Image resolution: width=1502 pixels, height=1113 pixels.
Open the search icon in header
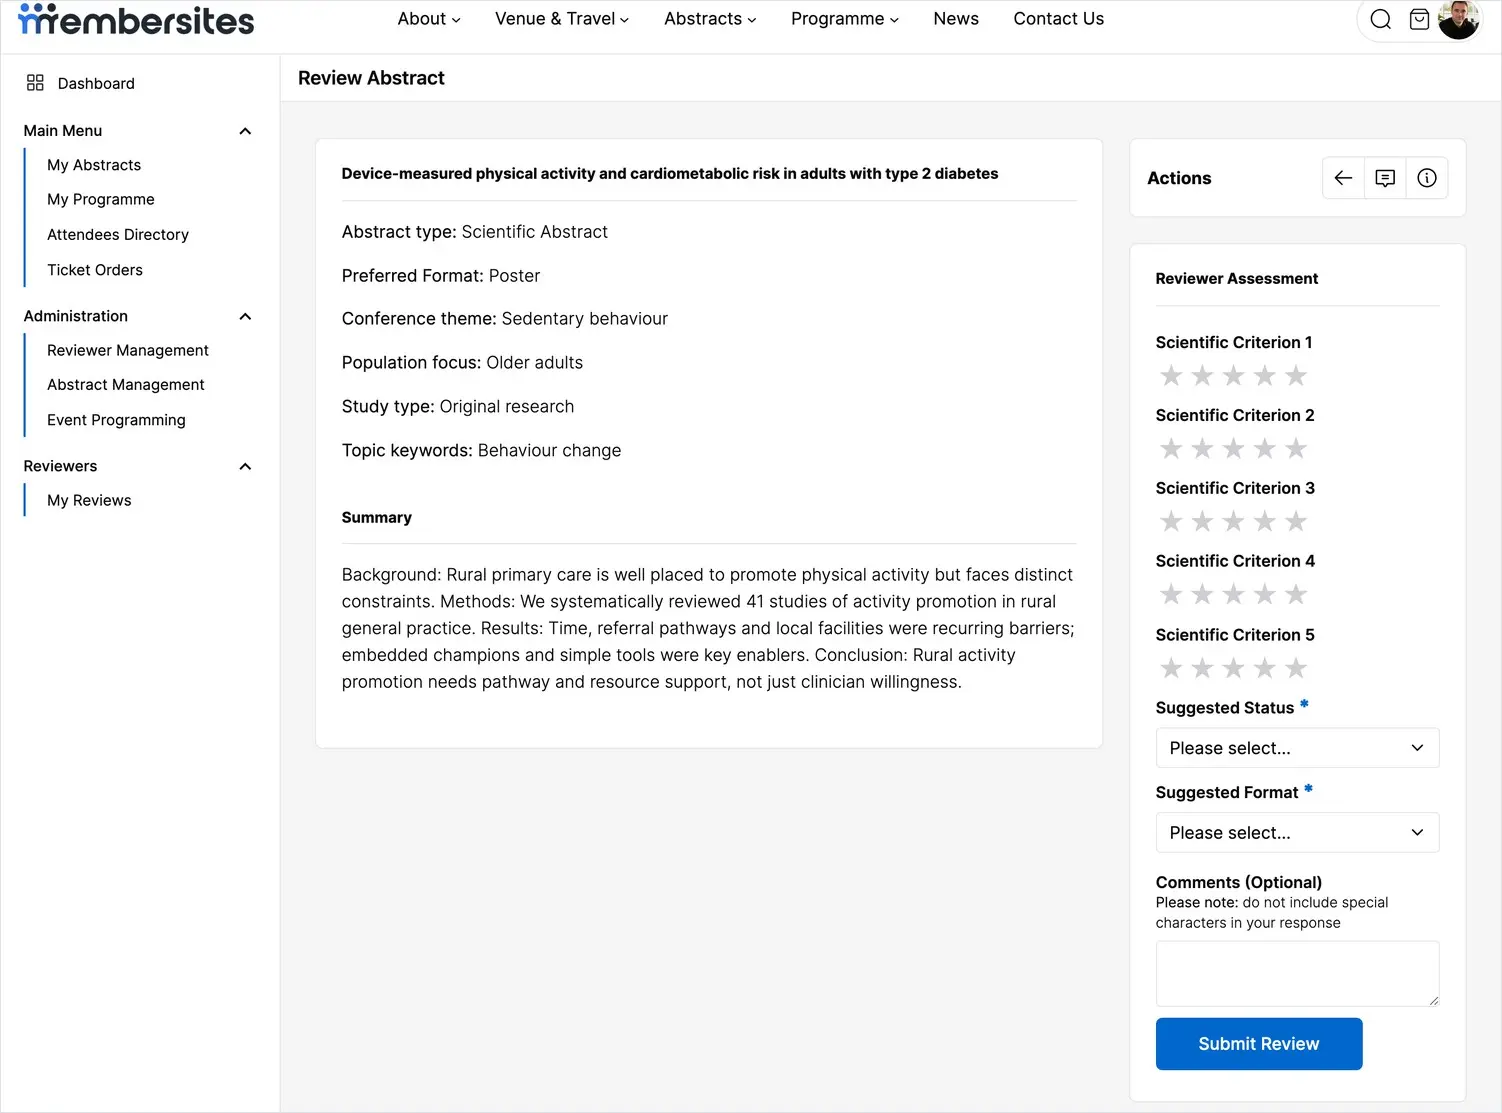(1380, 19)
